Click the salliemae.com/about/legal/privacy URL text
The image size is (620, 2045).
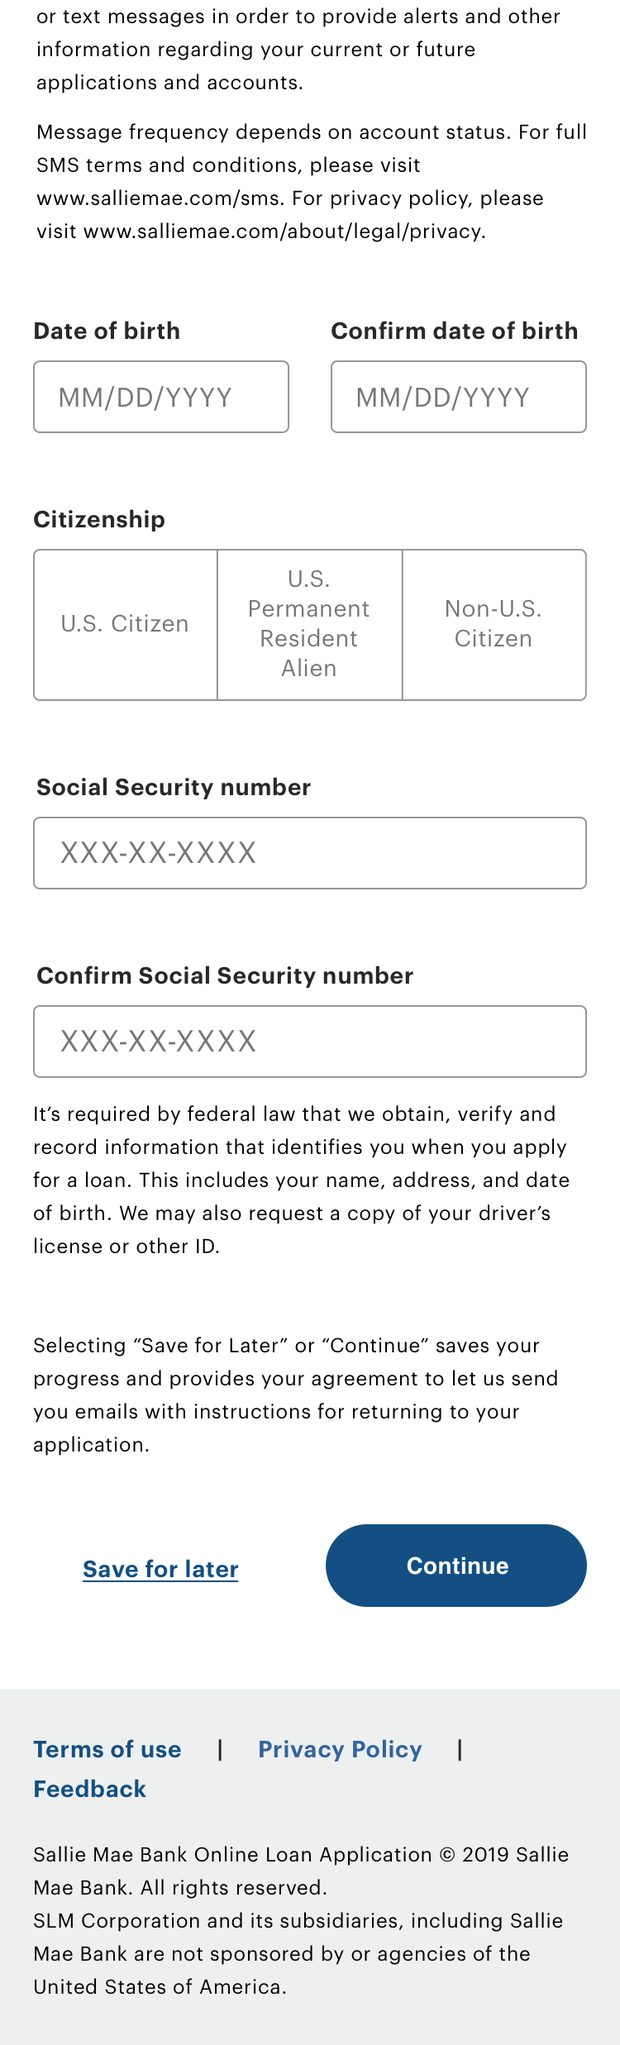pos(284,231)
